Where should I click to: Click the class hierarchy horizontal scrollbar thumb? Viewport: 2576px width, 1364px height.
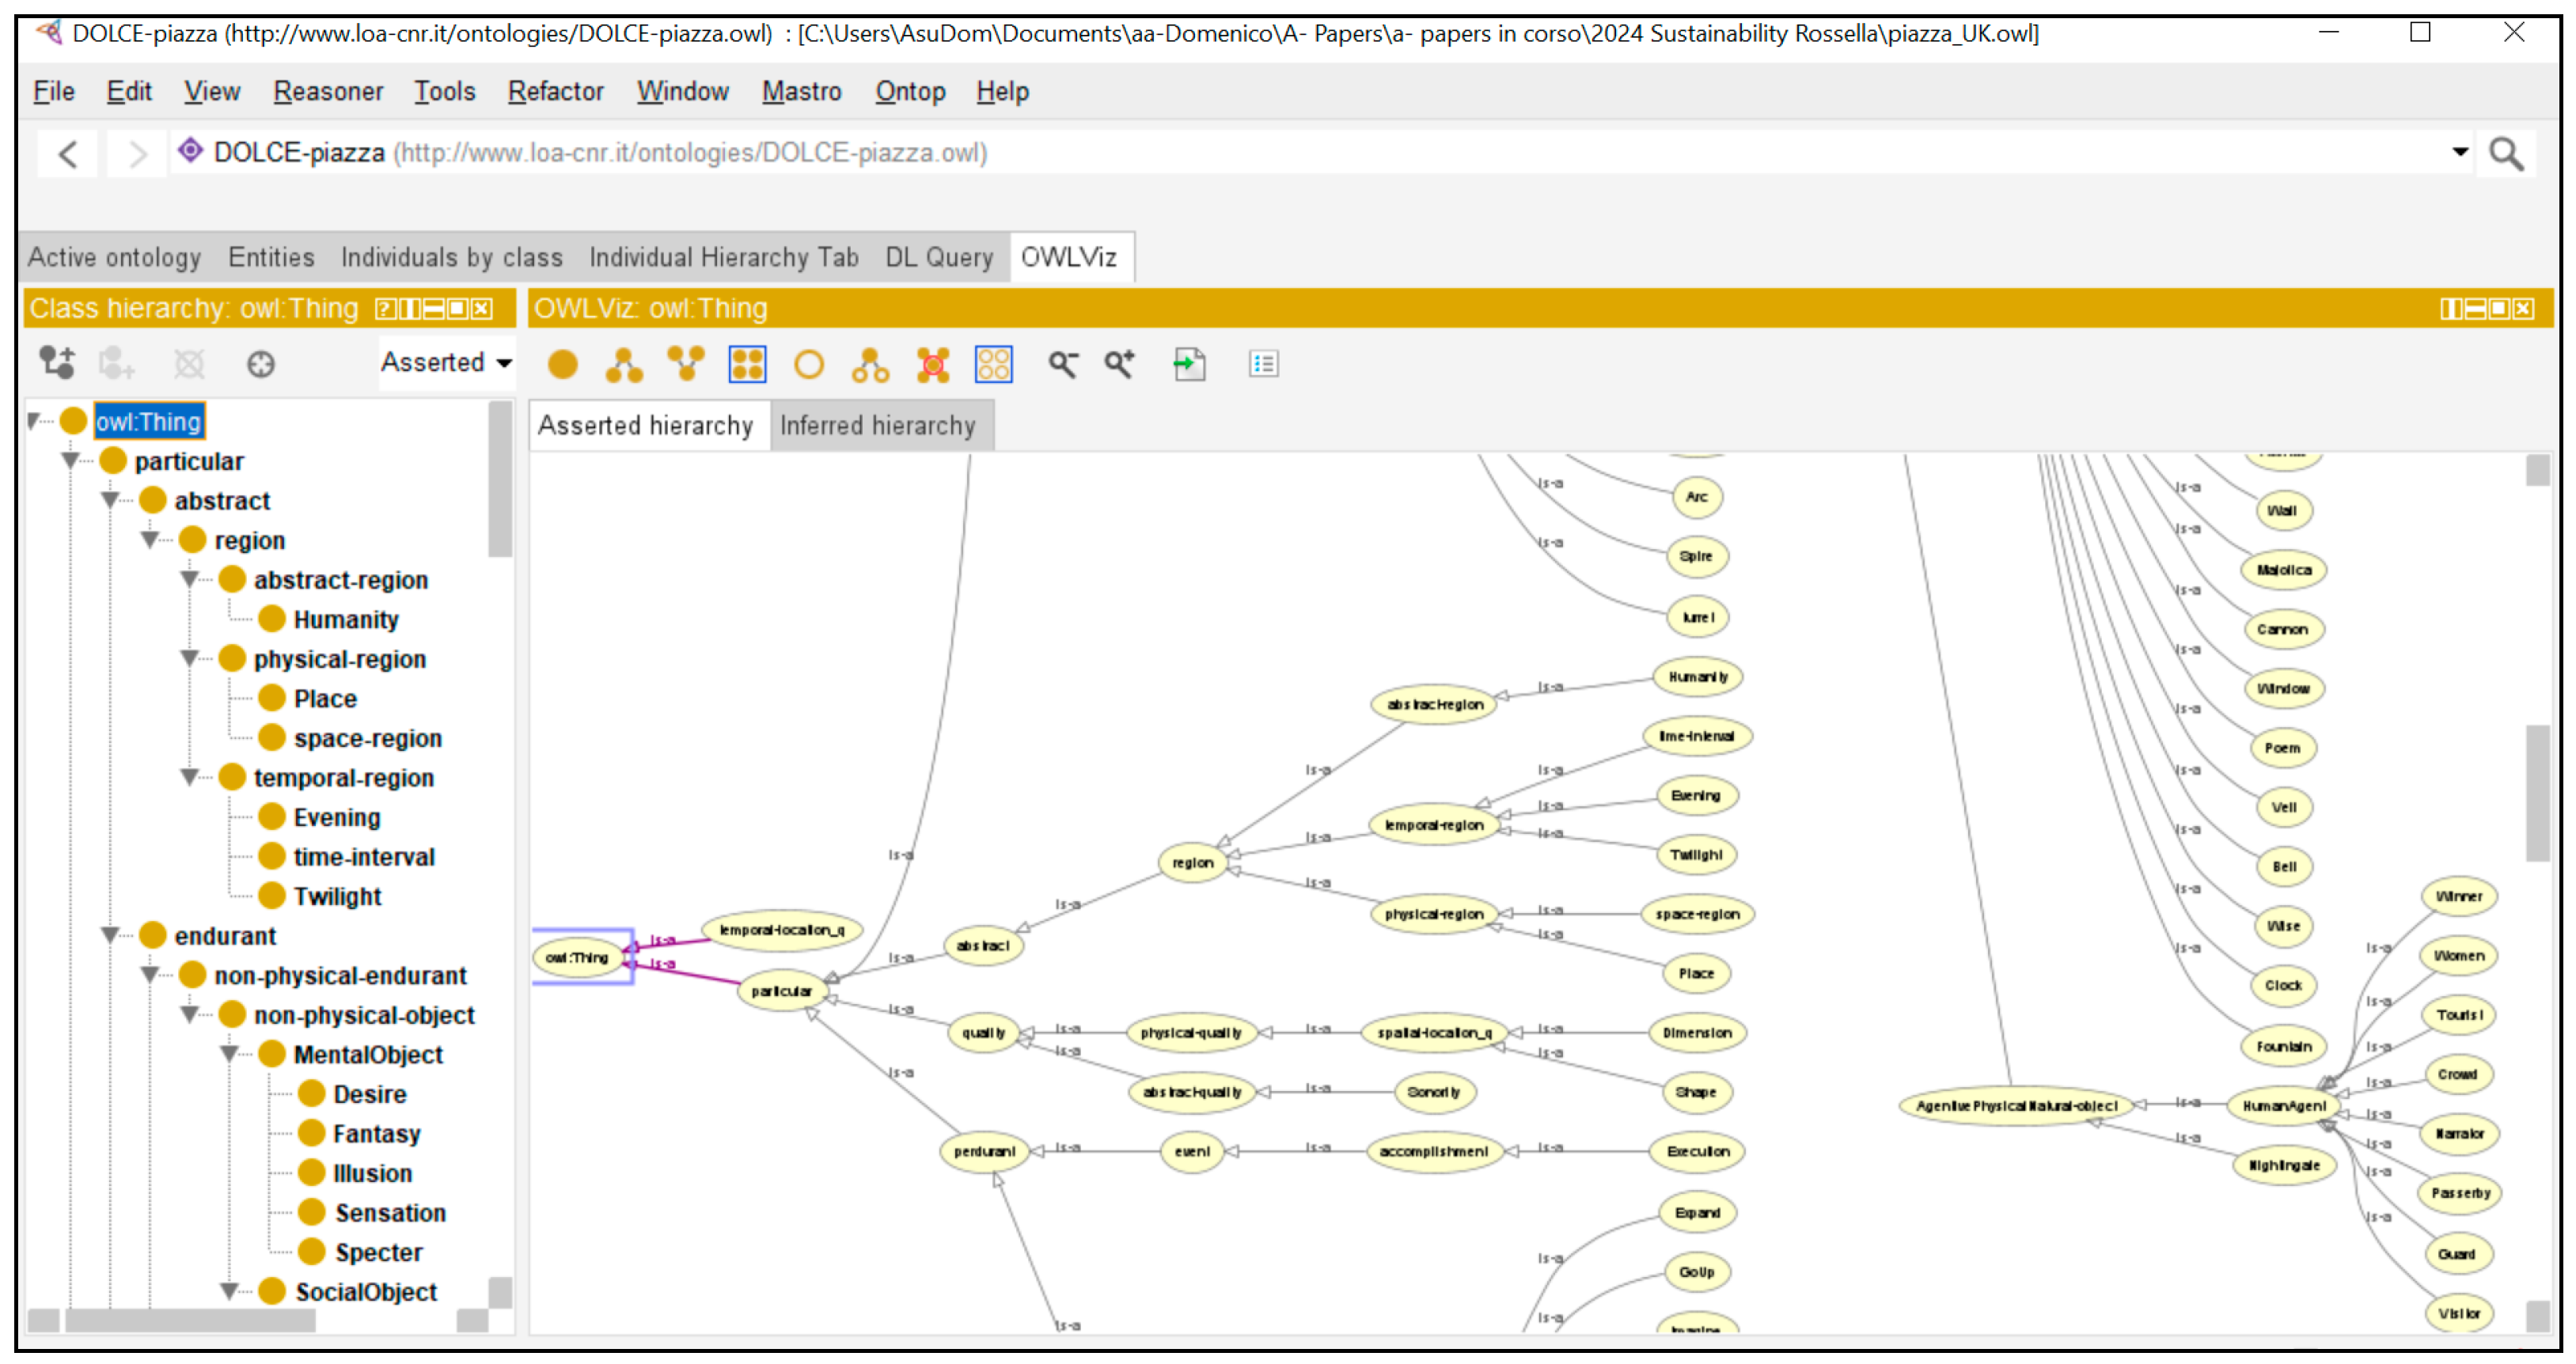pos(190,1321)
